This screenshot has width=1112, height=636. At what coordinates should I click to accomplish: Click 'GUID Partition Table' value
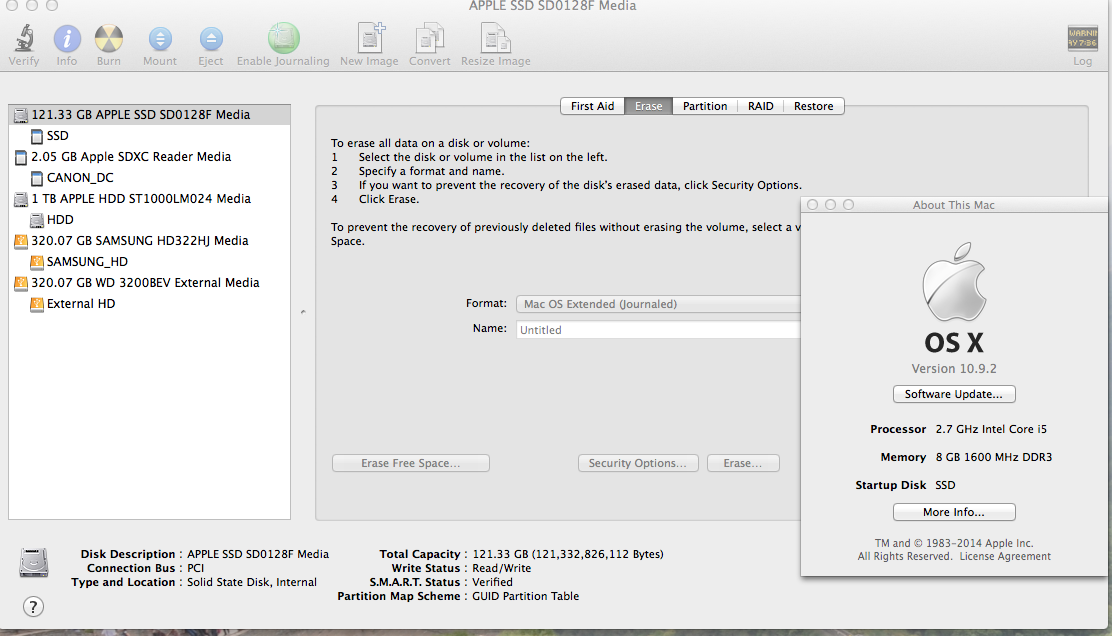526,596
